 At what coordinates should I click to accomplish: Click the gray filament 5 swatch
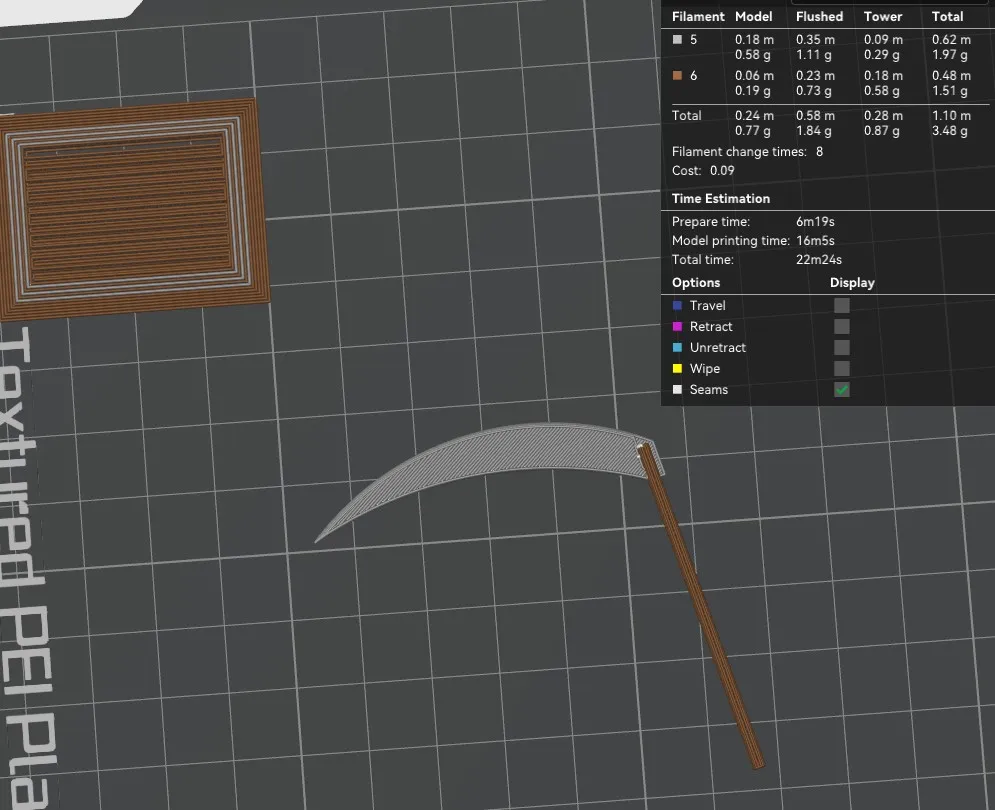(x=678, y=40)
